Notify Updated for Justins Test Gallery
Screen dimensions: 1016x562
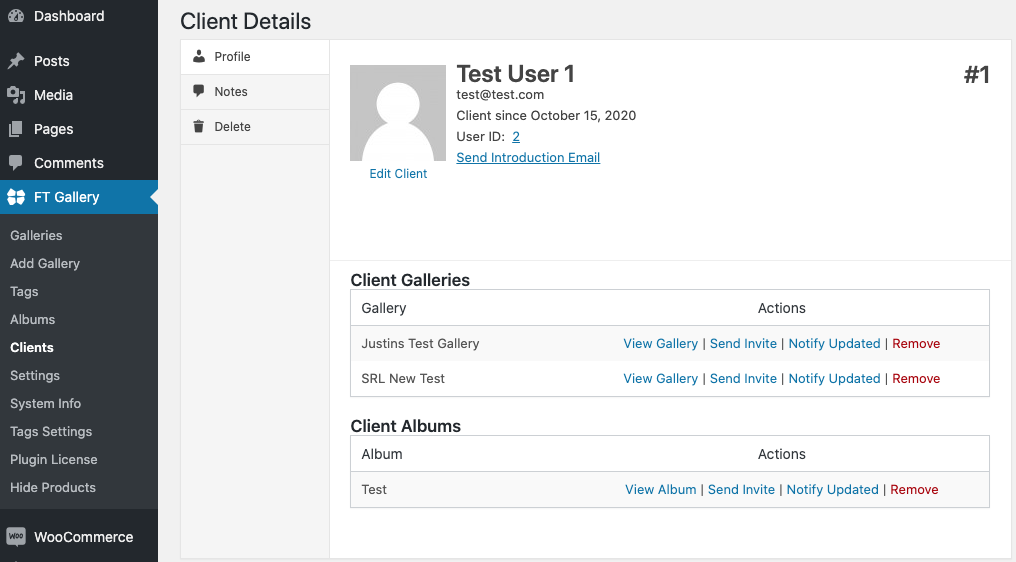coord(835,344)
